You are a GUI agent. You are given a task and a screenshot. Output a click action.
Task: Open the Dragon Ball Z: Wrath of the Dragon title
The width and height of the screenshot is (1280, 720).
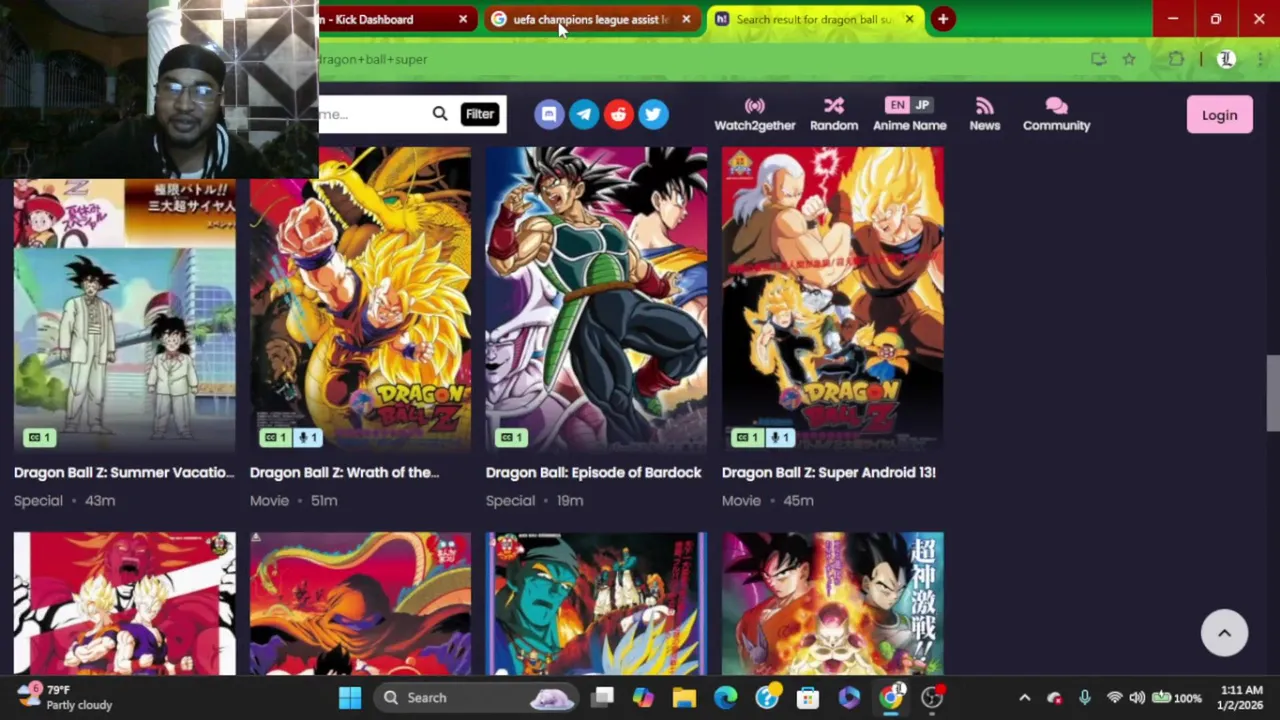click(344, 472)
